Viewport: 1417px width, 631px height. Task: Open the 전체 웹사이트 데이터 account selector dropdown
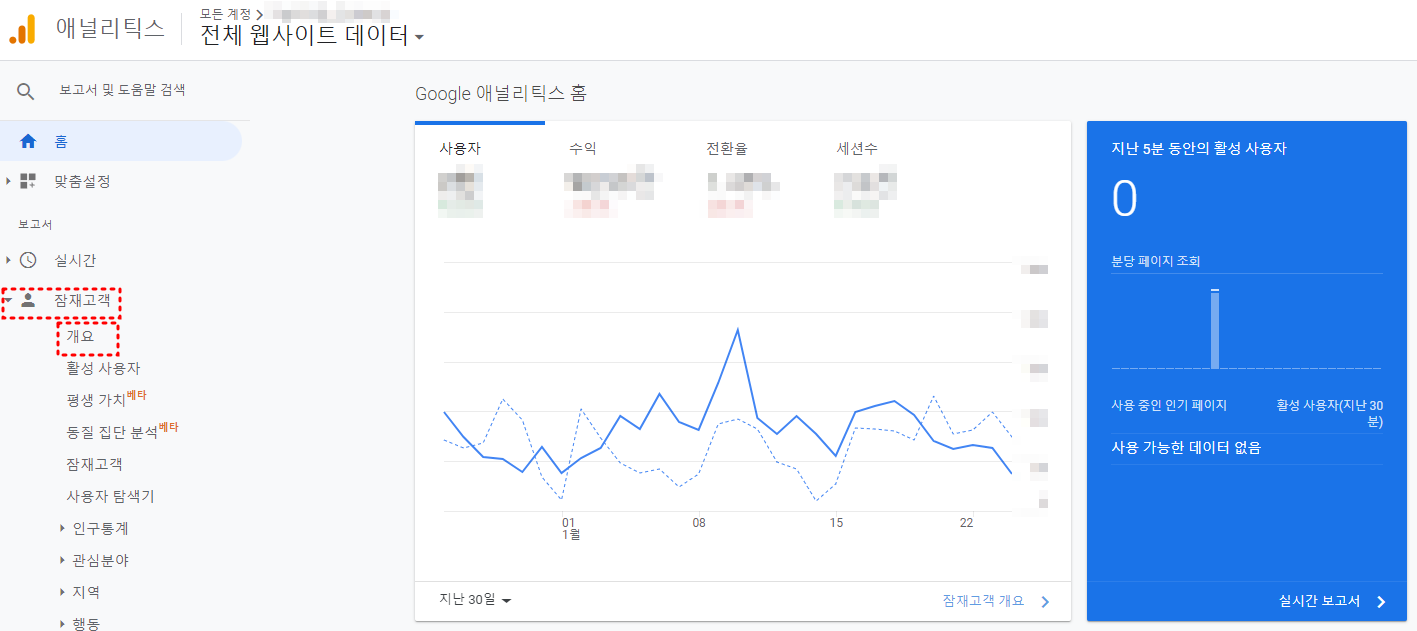click(313, 36)
